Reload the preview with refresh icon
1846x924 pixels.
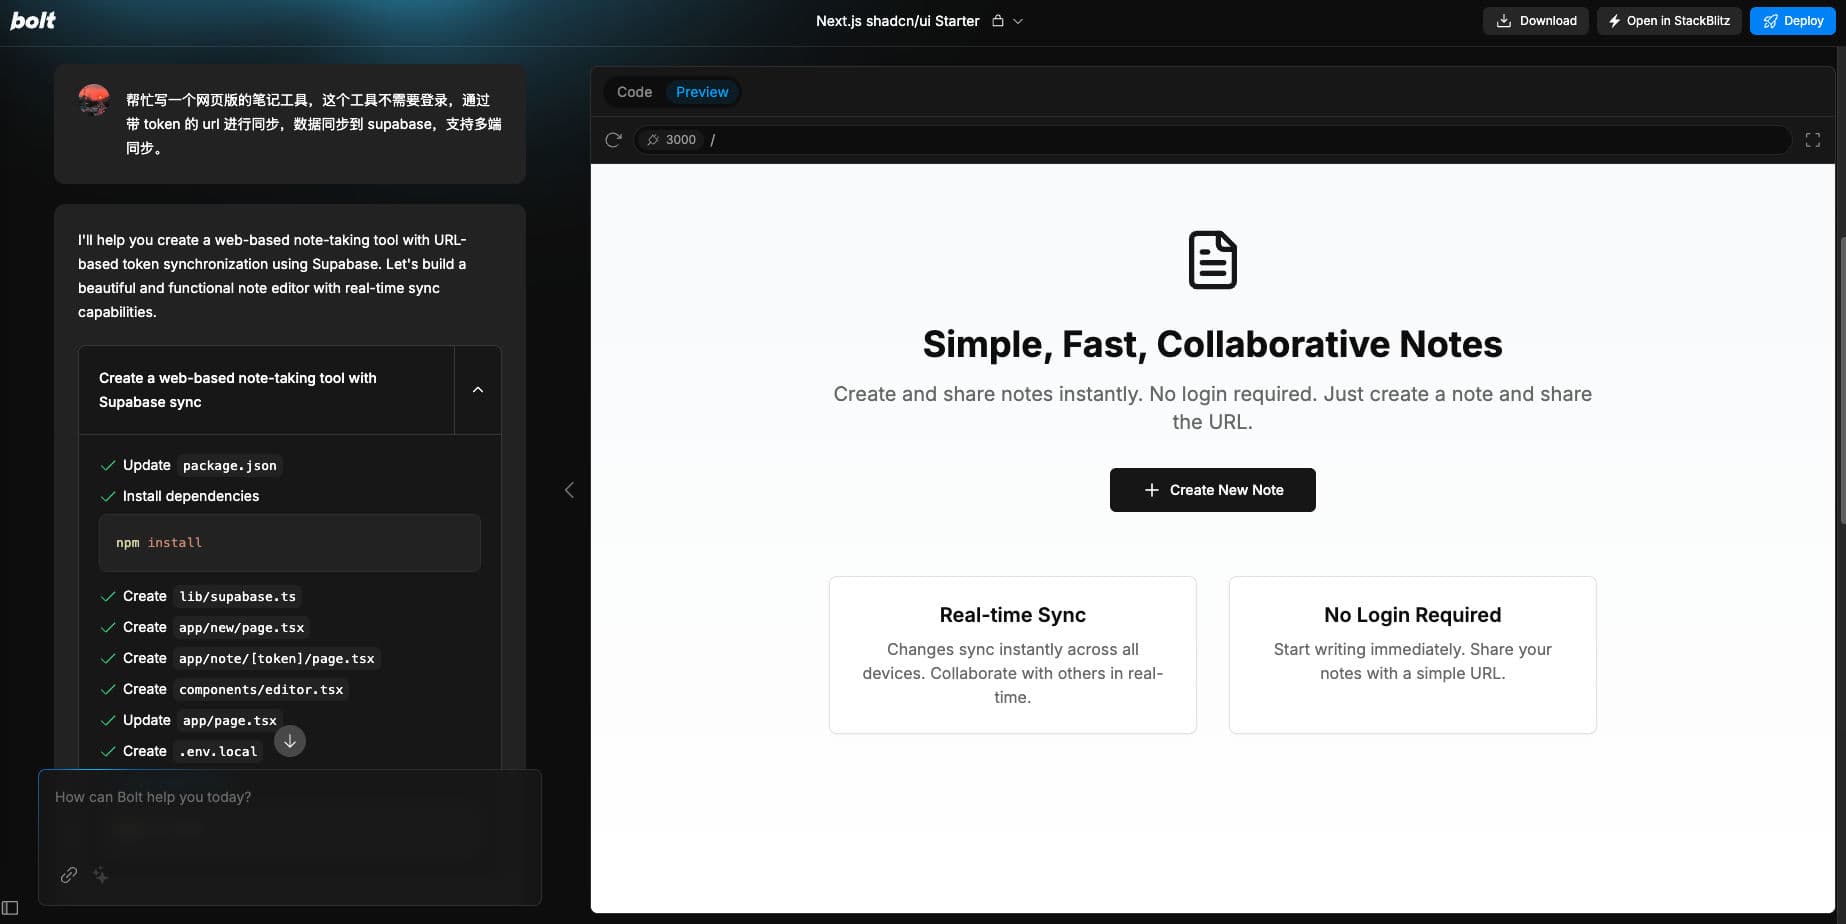(x=613, y=140)
